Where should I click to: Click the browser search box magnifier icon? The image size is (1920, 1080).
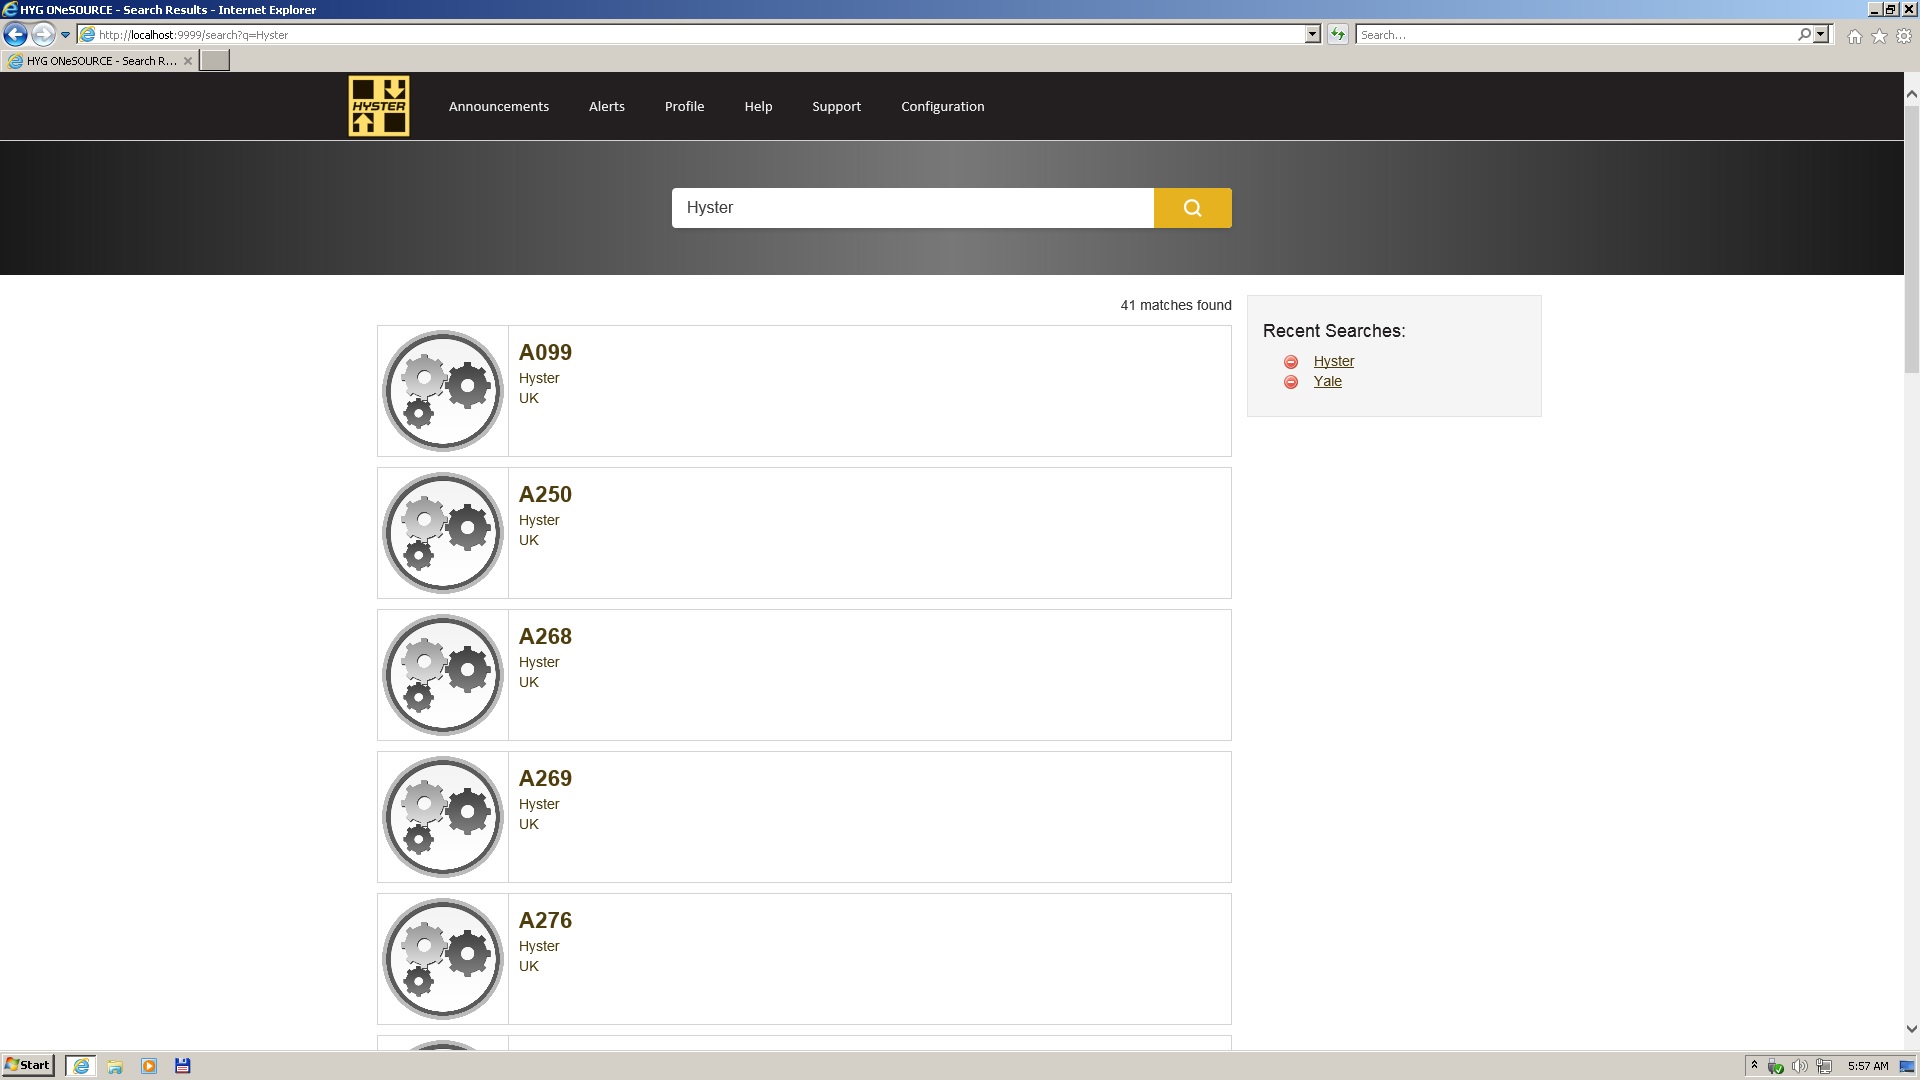[x=1804, y=34]
